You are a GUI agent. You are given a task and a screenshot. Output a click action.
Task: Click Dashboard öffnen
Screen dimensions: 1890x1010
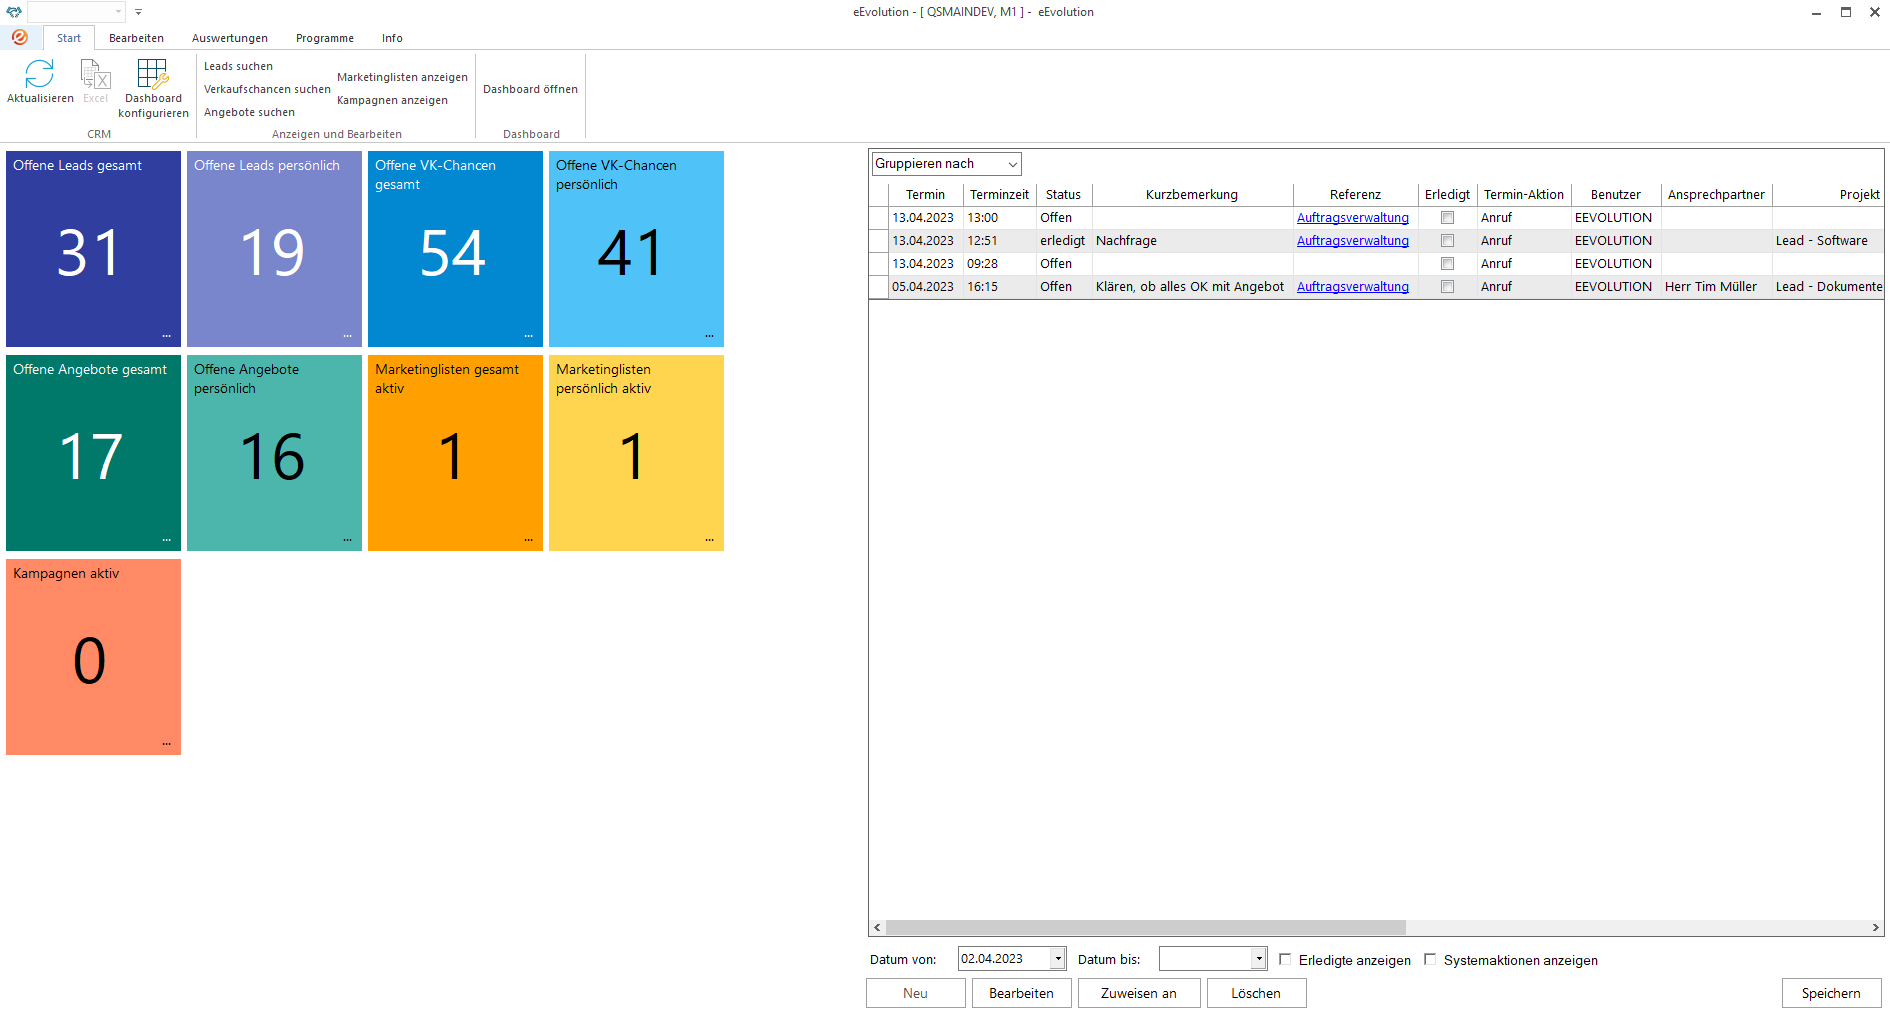click(x=530, y=89)
